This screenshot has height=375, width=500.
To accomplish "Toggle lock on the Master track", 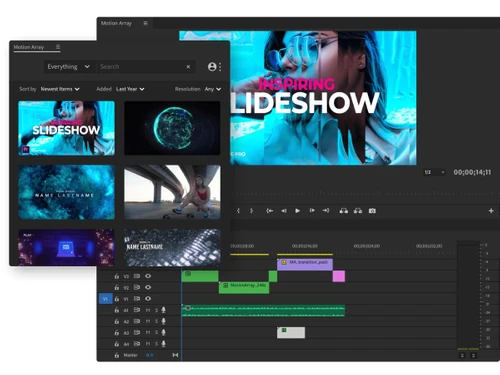I will pos(117,355).
